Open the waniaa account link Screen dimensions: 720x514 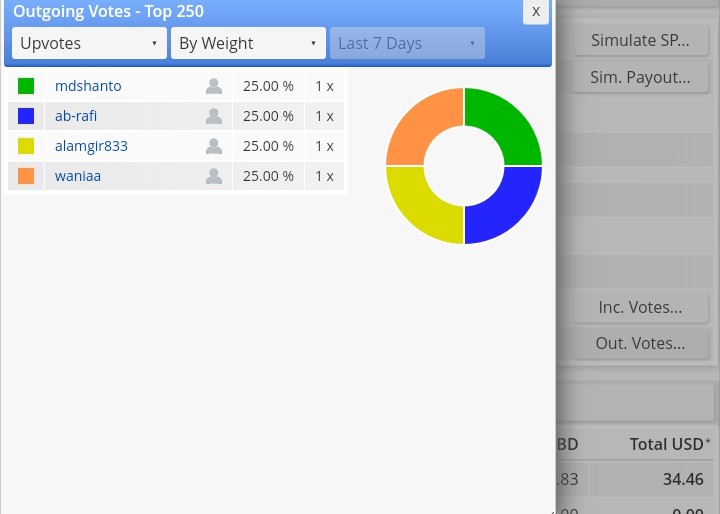click(78, 176)
